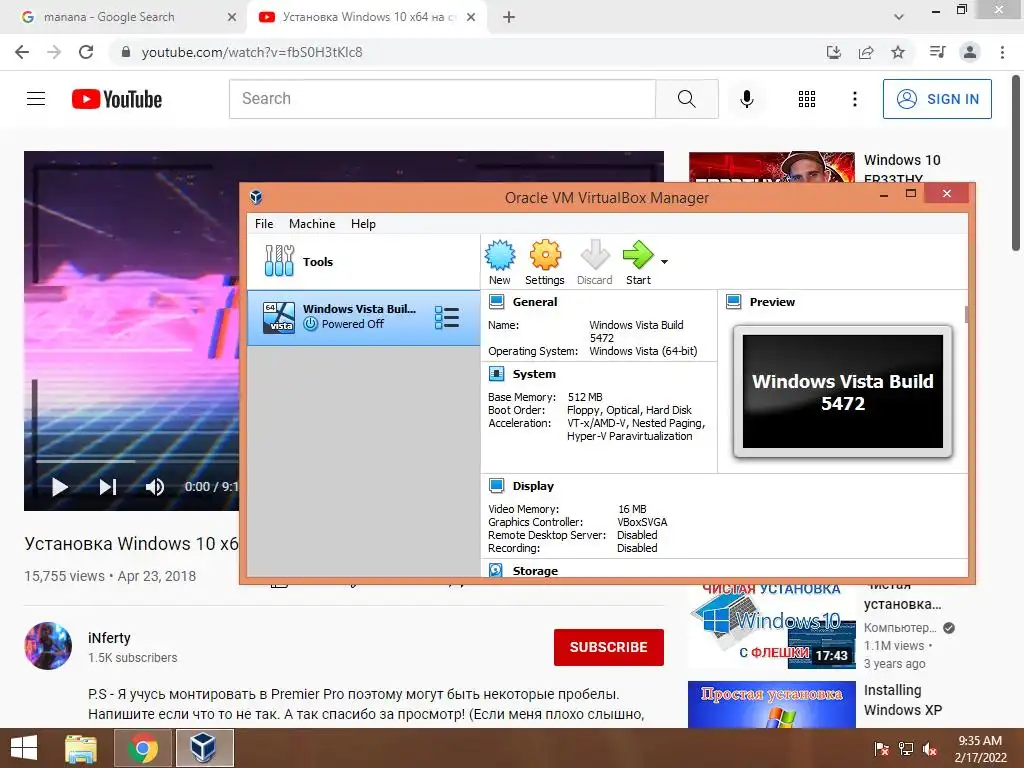This screenshot has height=768, width=1024.
Task: Open the media controls icon in Chrome
Action: (938, 52)
